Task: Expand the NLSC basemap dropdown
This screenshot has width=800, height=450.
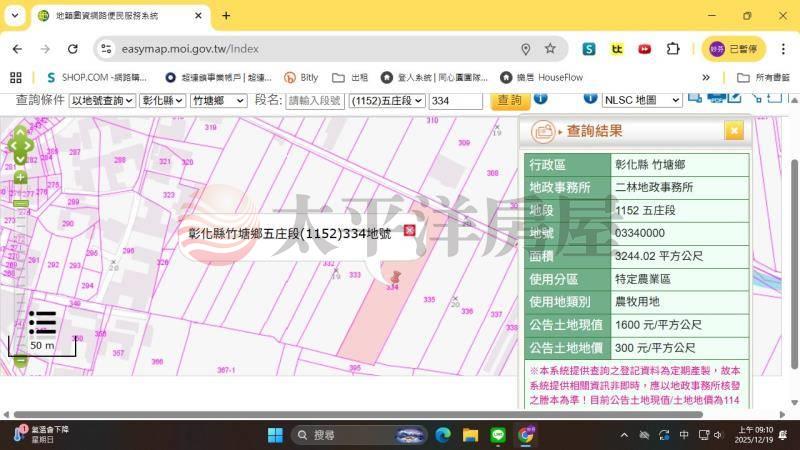Action: 641,100
